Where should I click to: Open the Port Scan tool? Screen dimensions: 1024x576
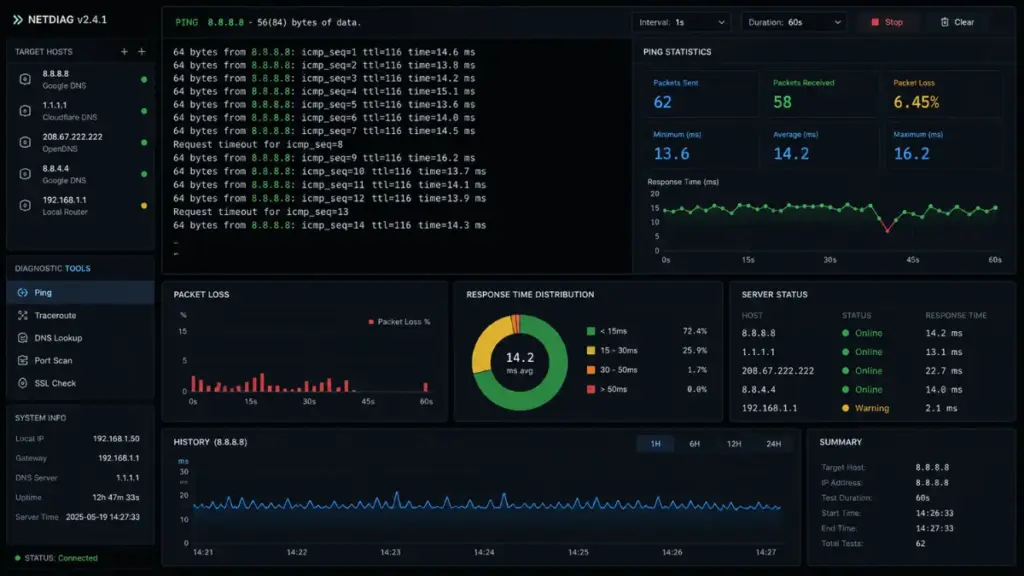pos(80,360)
